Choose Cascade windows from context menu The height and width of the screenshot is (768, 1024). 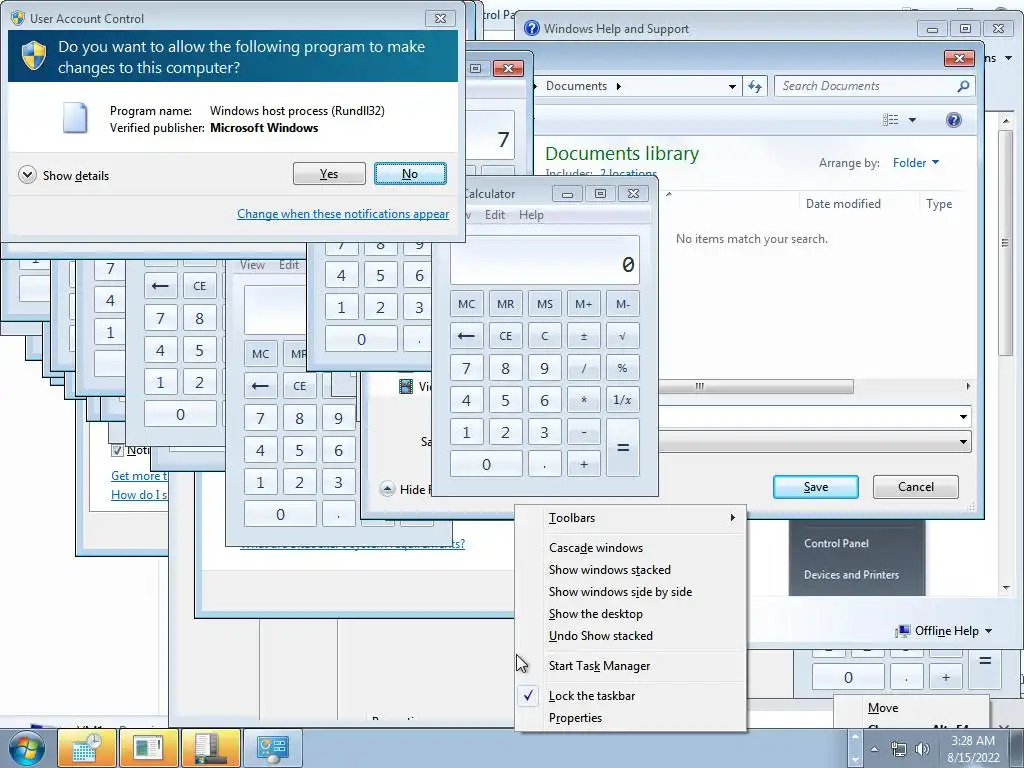[x=631, y=548]
